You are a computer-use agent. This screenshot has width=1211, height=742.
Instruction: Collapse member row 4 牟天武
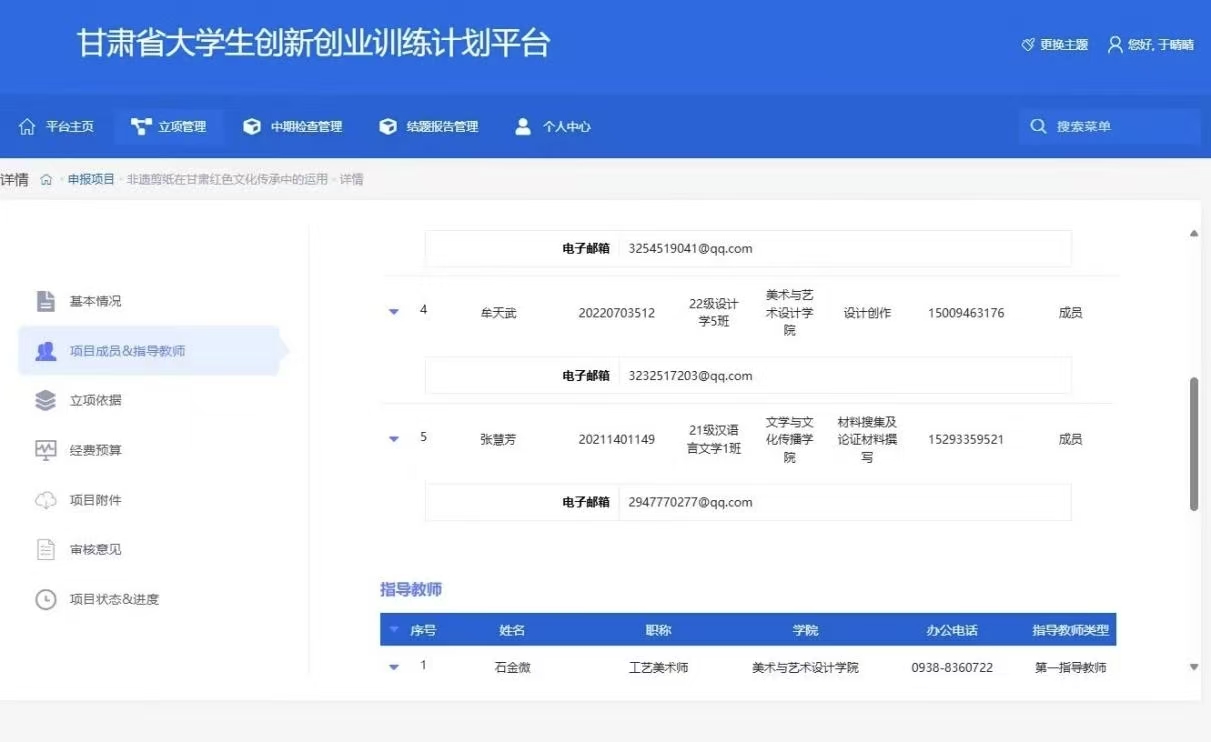pos(394,312)
